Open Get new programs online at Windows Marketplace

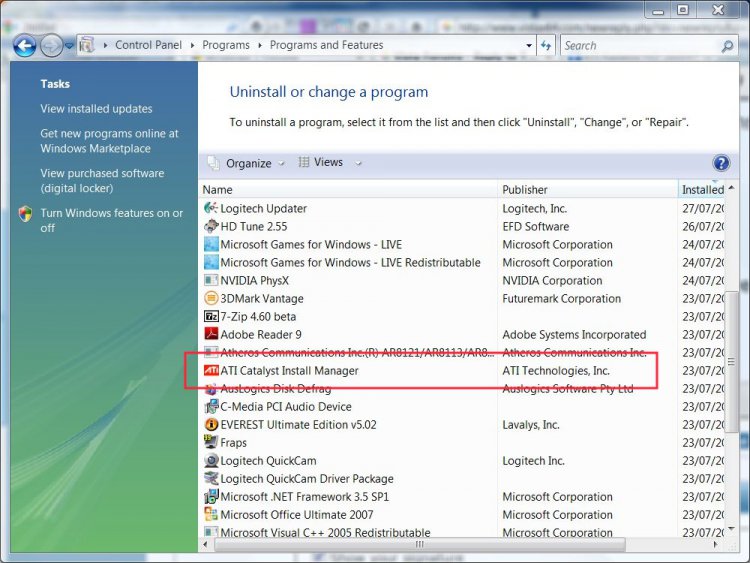(x=109, y=141)
